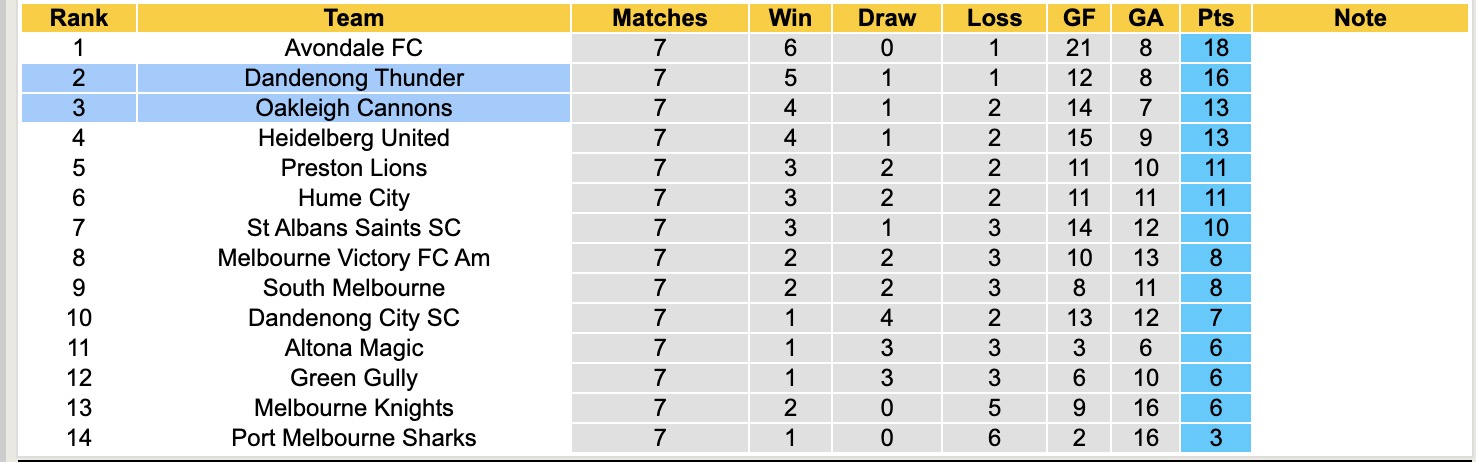Screen dimensions: 1476x462
Task: Click on Heidelberg United
Action: click(x=353, y=138)
